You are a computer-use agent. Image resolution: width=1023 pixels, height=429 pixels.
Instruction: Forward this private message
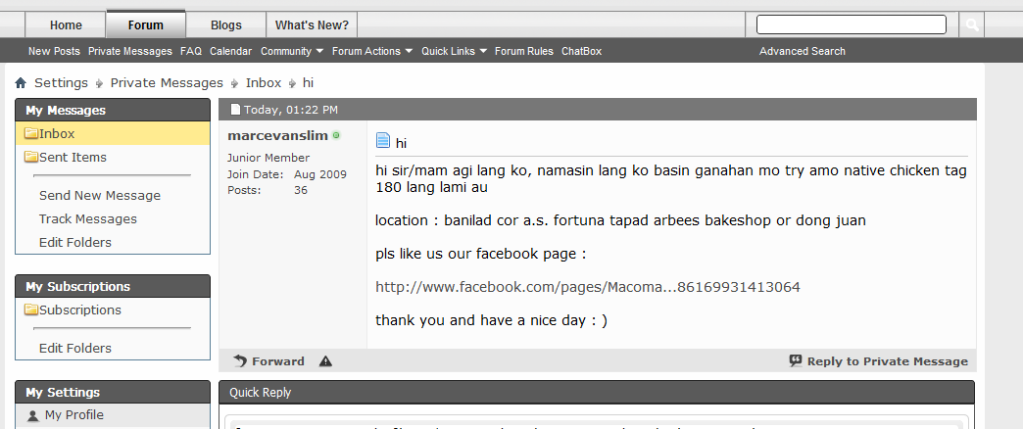[269, 361]
